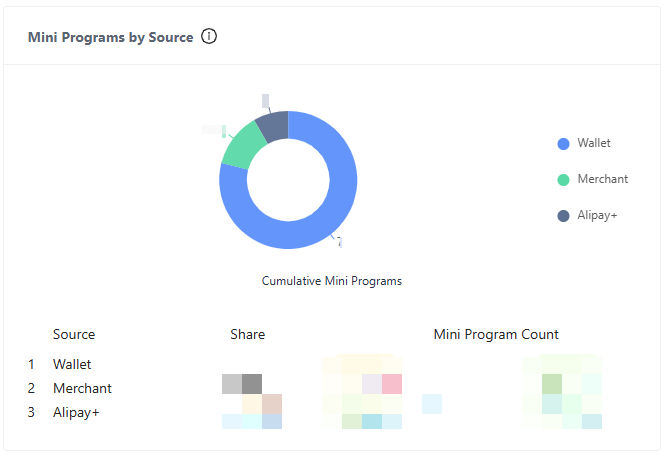The height and width of the screenshot is (460, 669).
Task: Click the blue Wallet legend dot
Action: tap(563, 144)
